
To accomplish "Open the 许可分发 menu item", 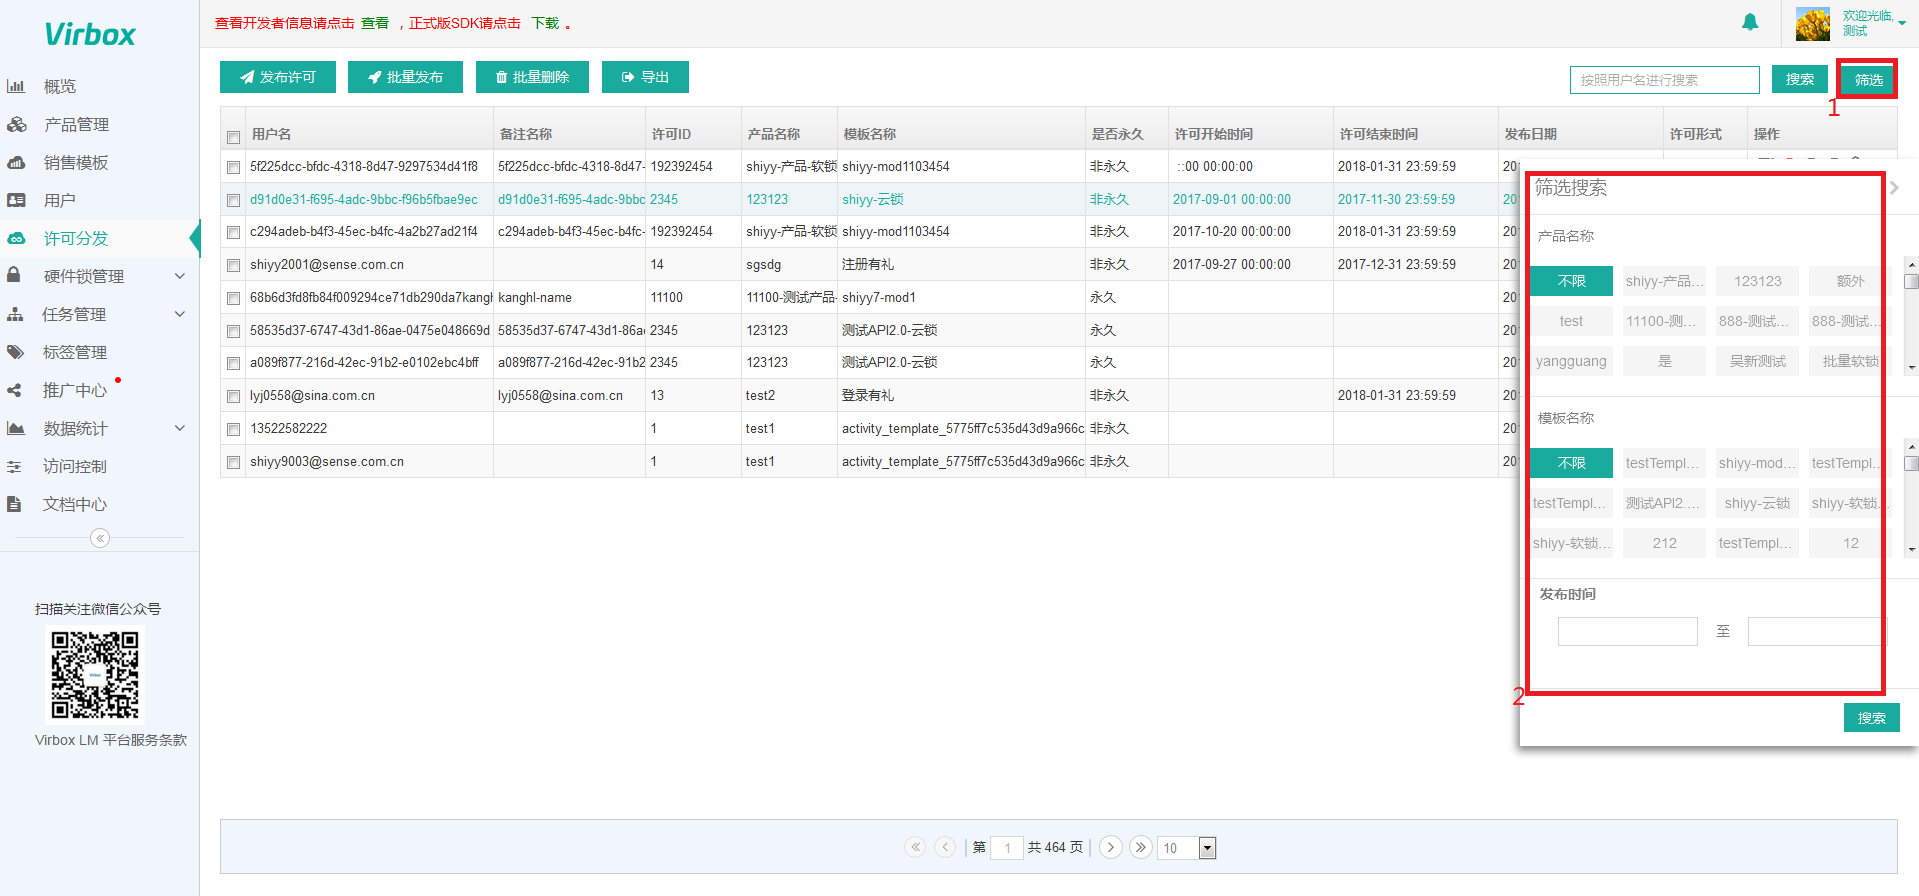I will [x=76, y=238].
